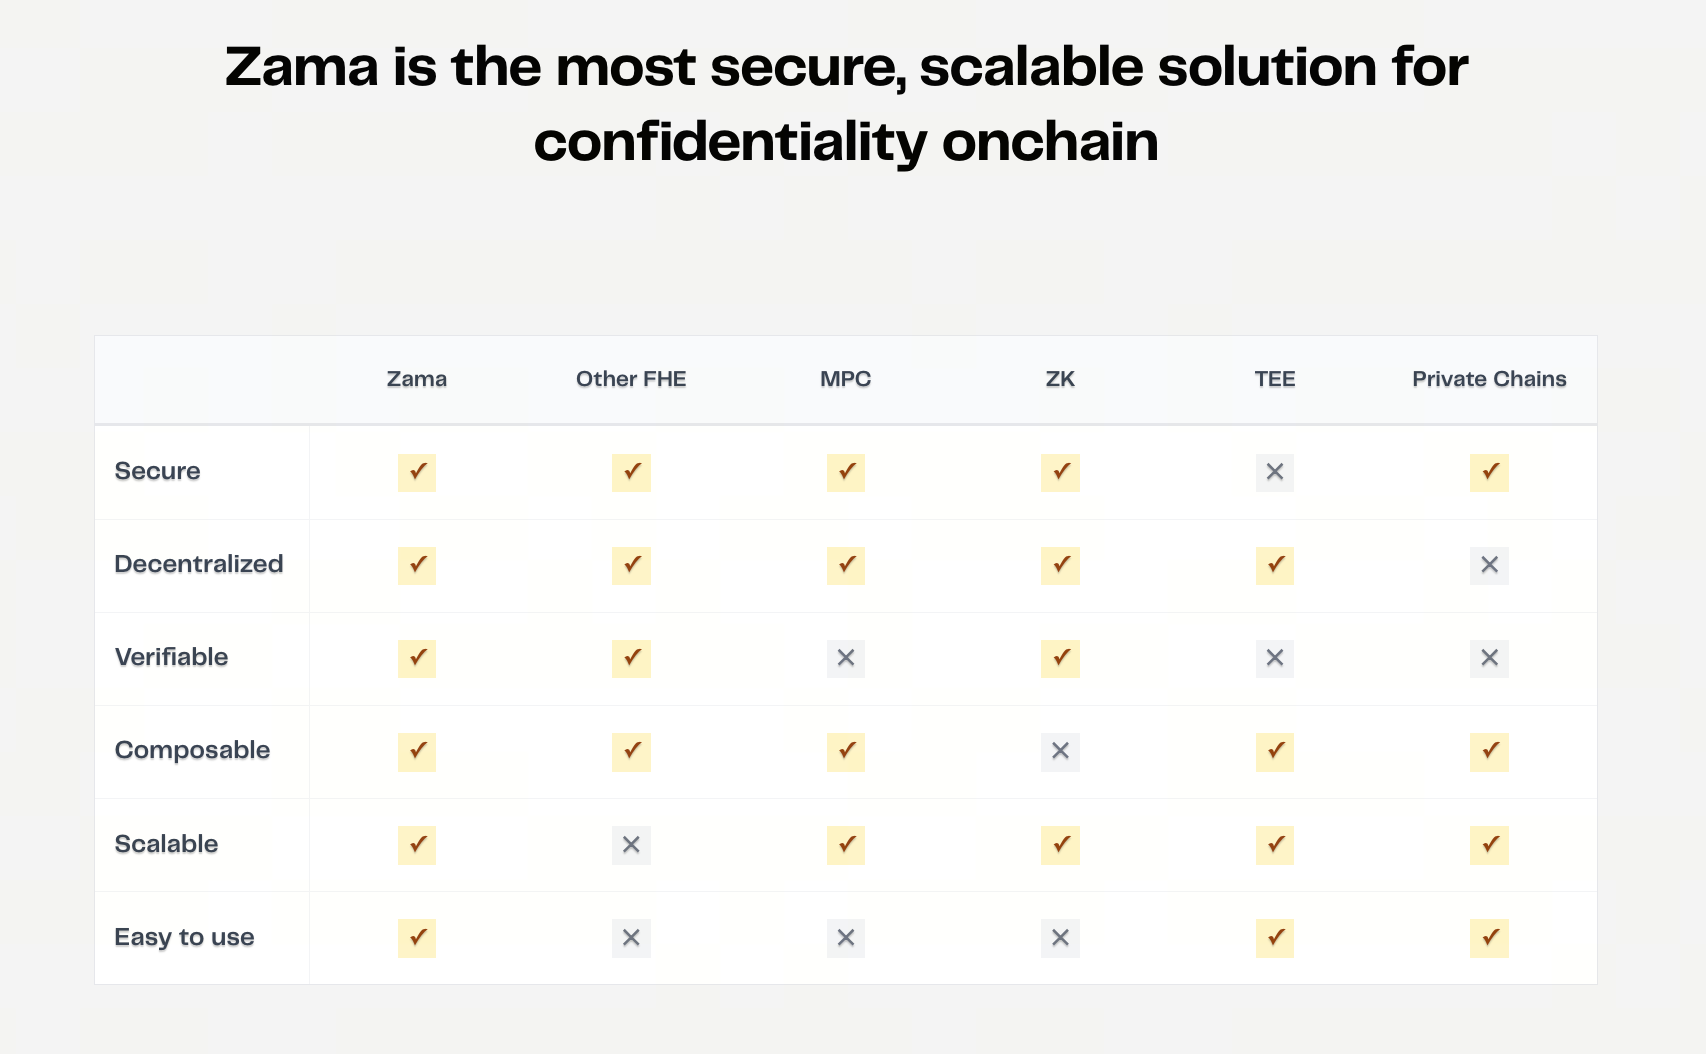1706x1054 pixels.
Task: Click the Private Chains column header
Action: [1489, 379]
